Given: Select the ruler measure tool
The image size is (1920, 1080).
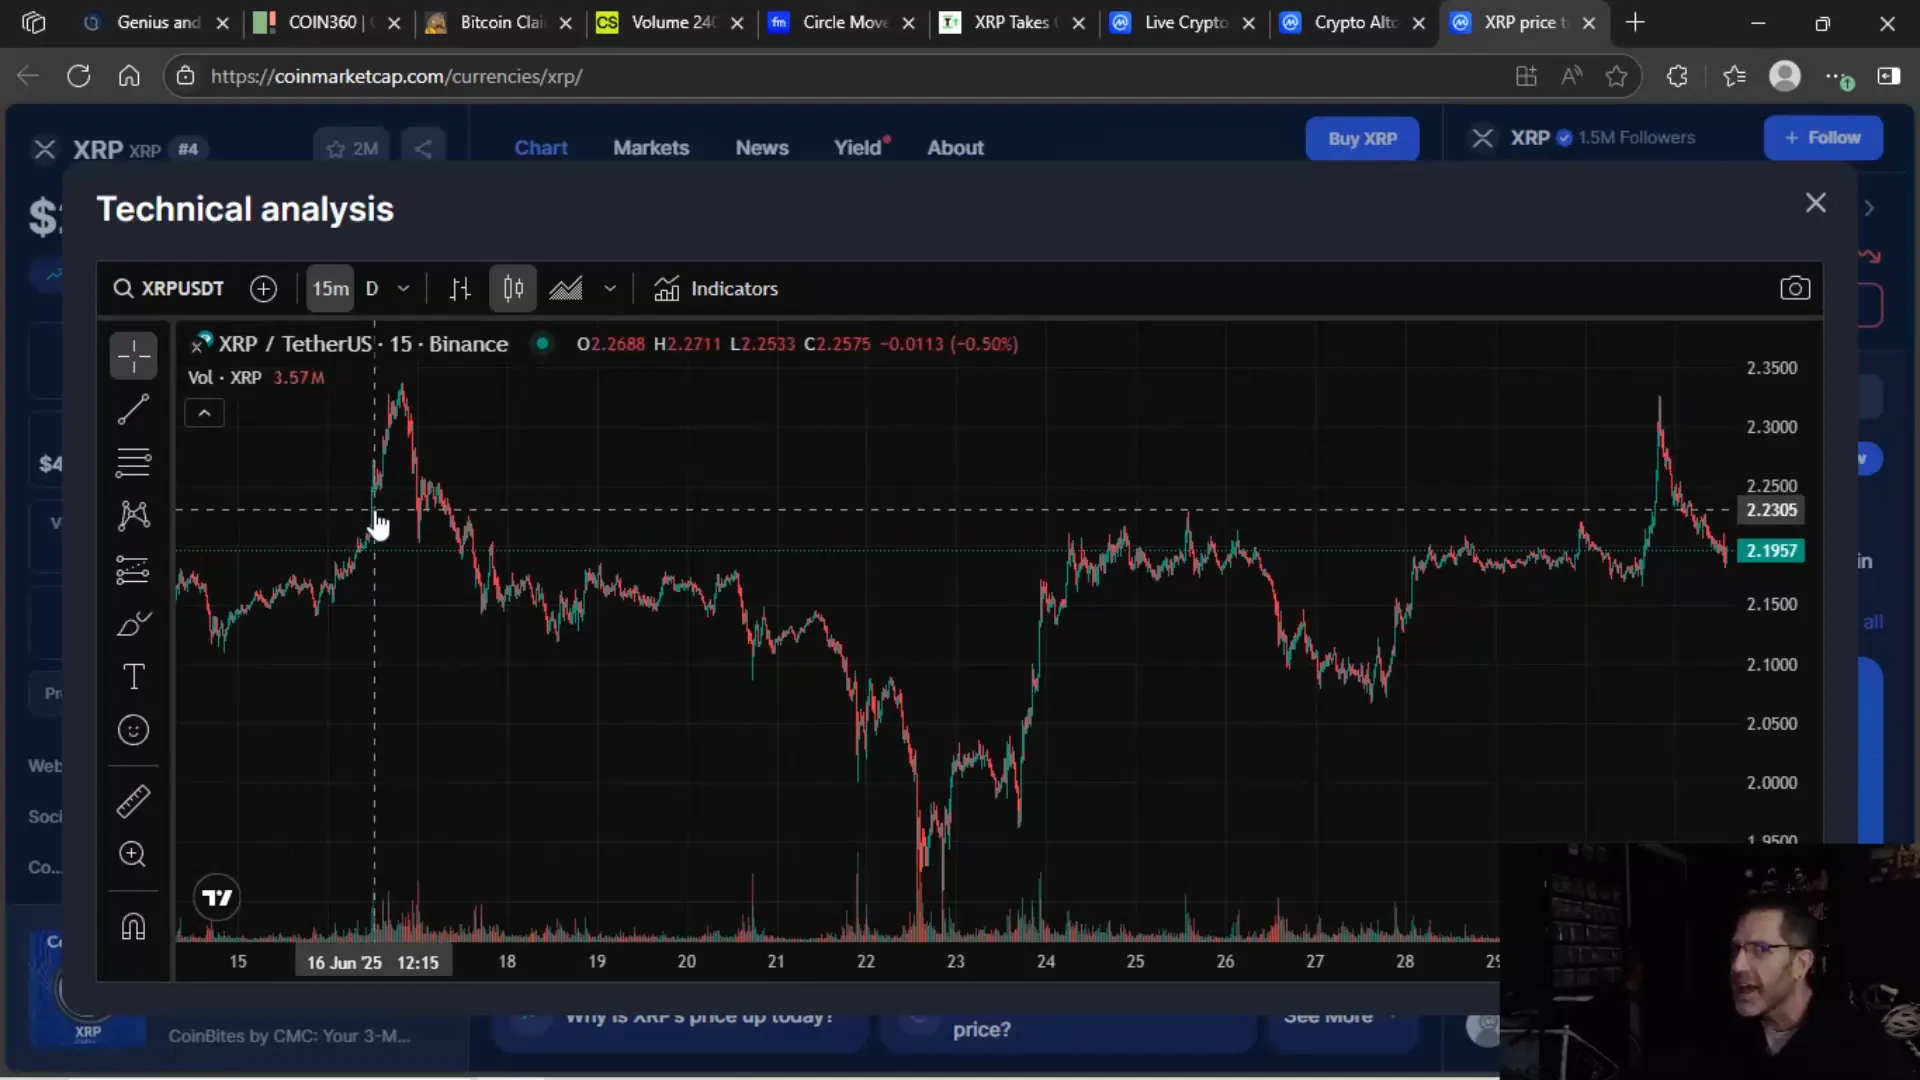Looking at the screenshot, I should click(x=133, y=801).
